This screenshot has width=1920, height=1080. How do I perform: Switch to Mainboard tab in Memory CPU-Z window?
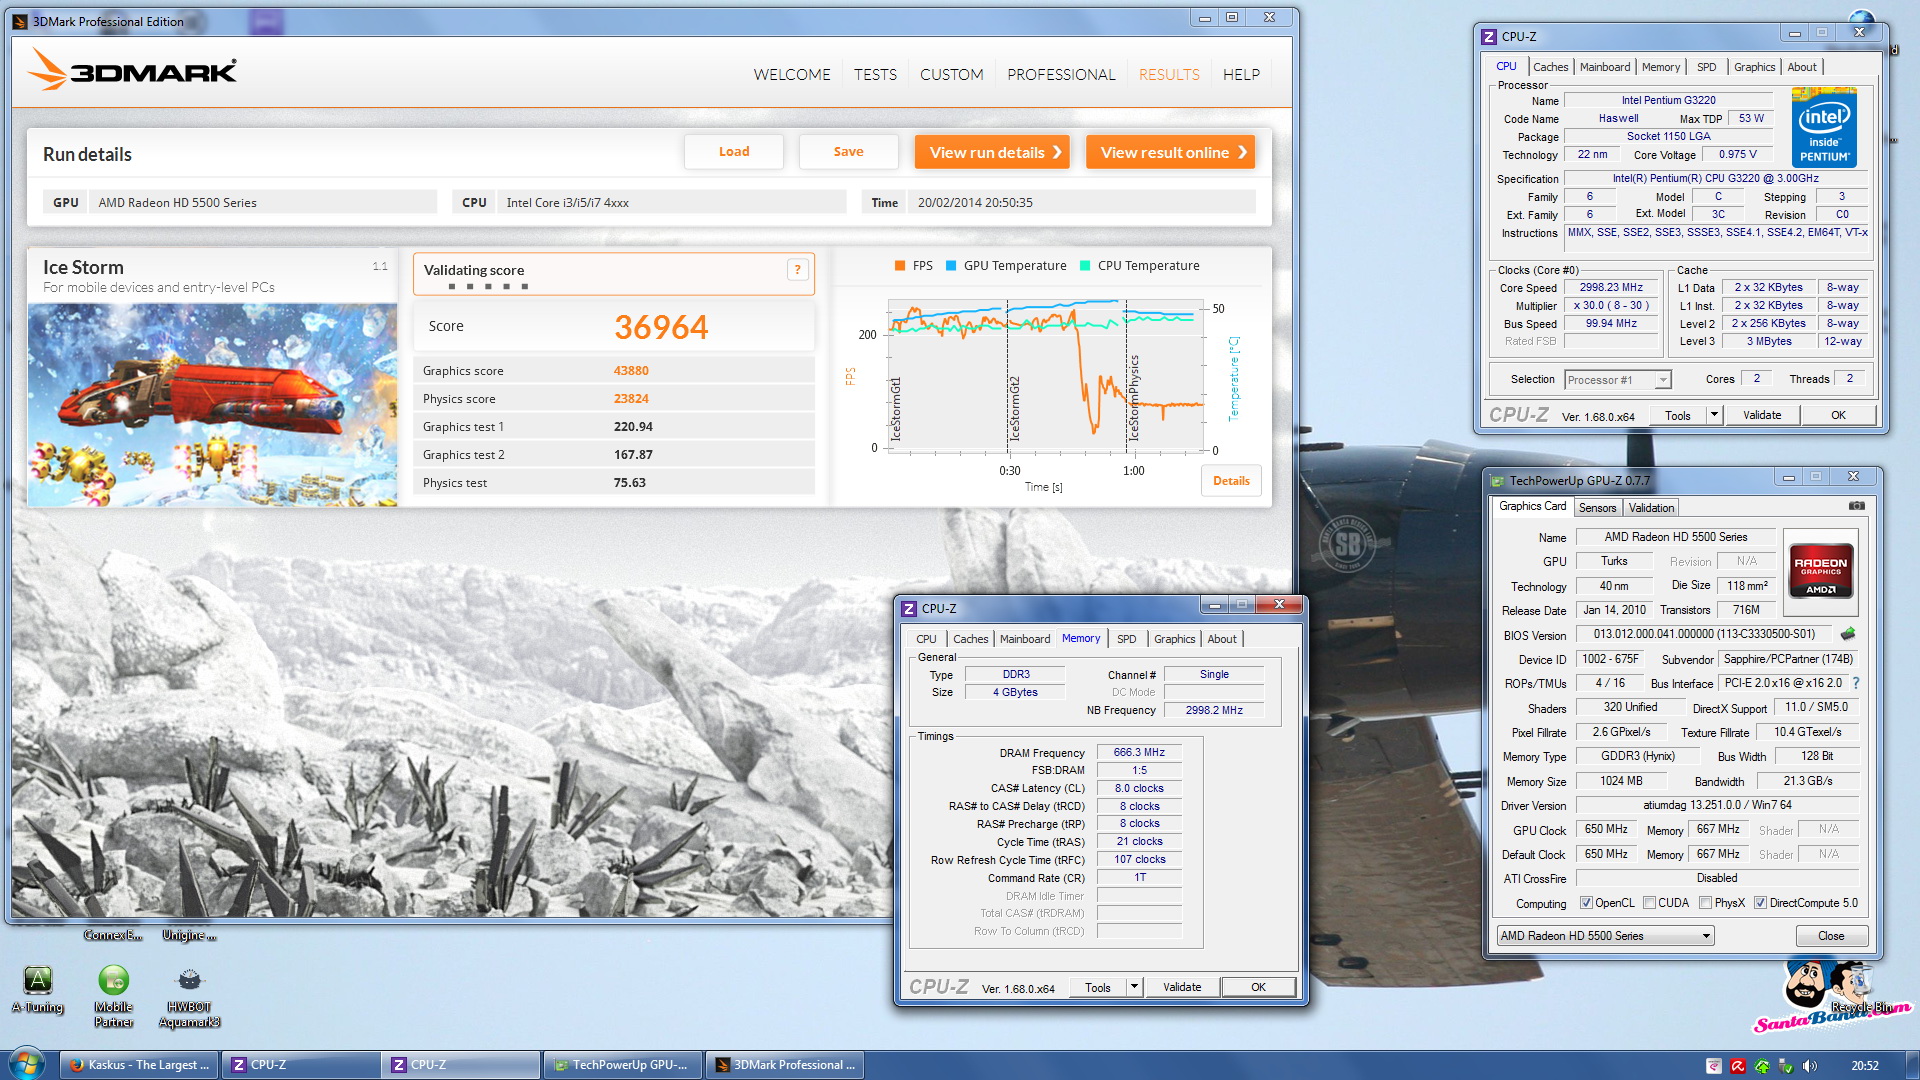pos(1025,639)
